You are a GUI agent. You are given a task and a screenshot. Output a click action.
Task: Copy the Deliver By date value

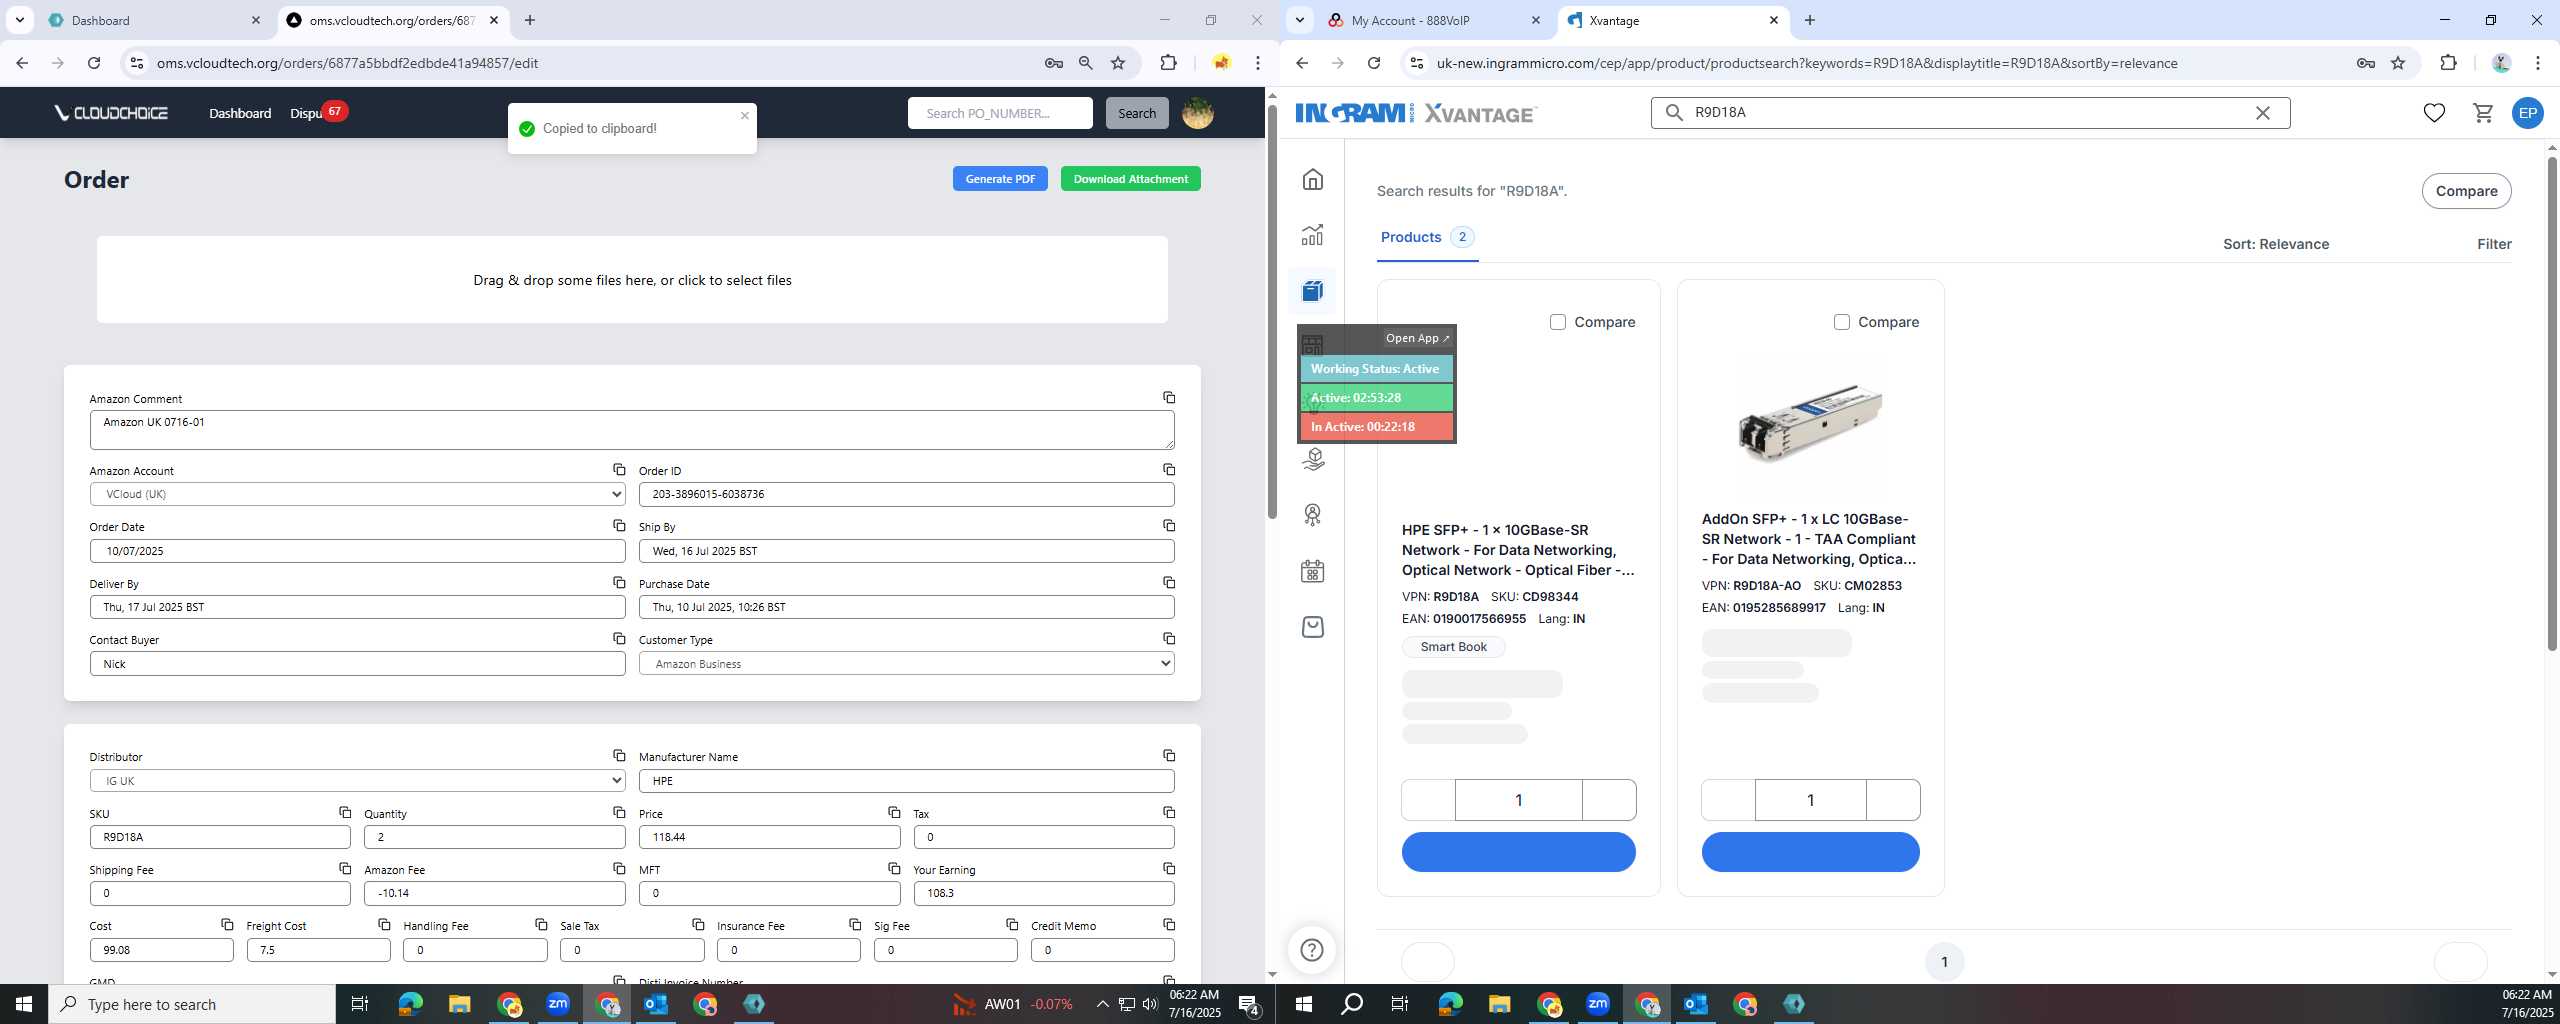(x=619, y=583)
